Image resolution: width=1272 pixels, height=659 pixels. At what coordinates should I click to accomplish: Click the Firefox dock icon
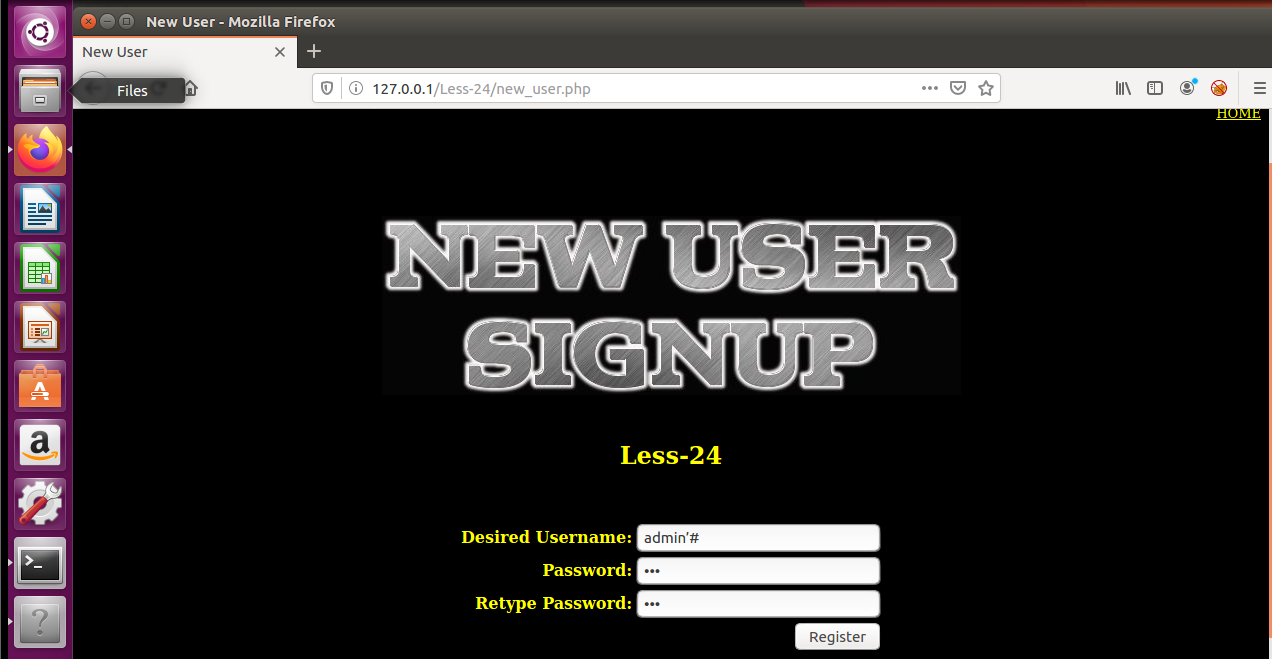tap(40, 150)
